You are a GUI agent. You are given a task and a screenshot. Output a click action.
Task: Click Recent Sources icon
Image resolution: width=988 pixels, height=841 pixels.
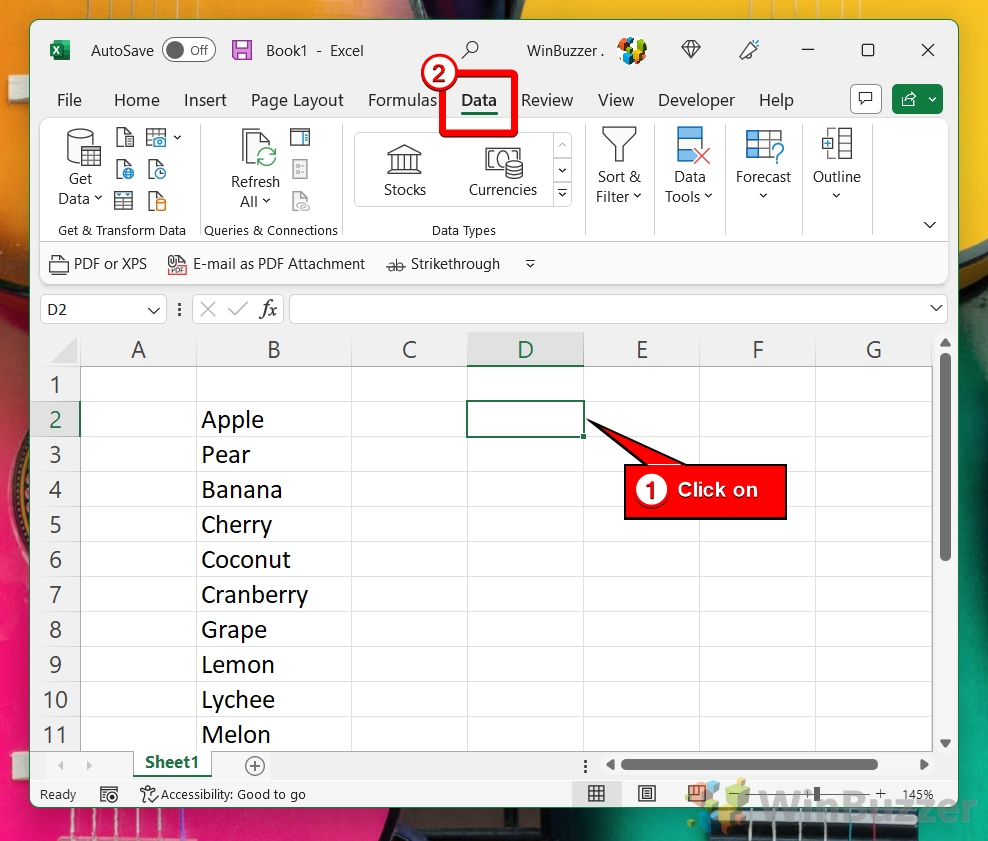[157, 169]
